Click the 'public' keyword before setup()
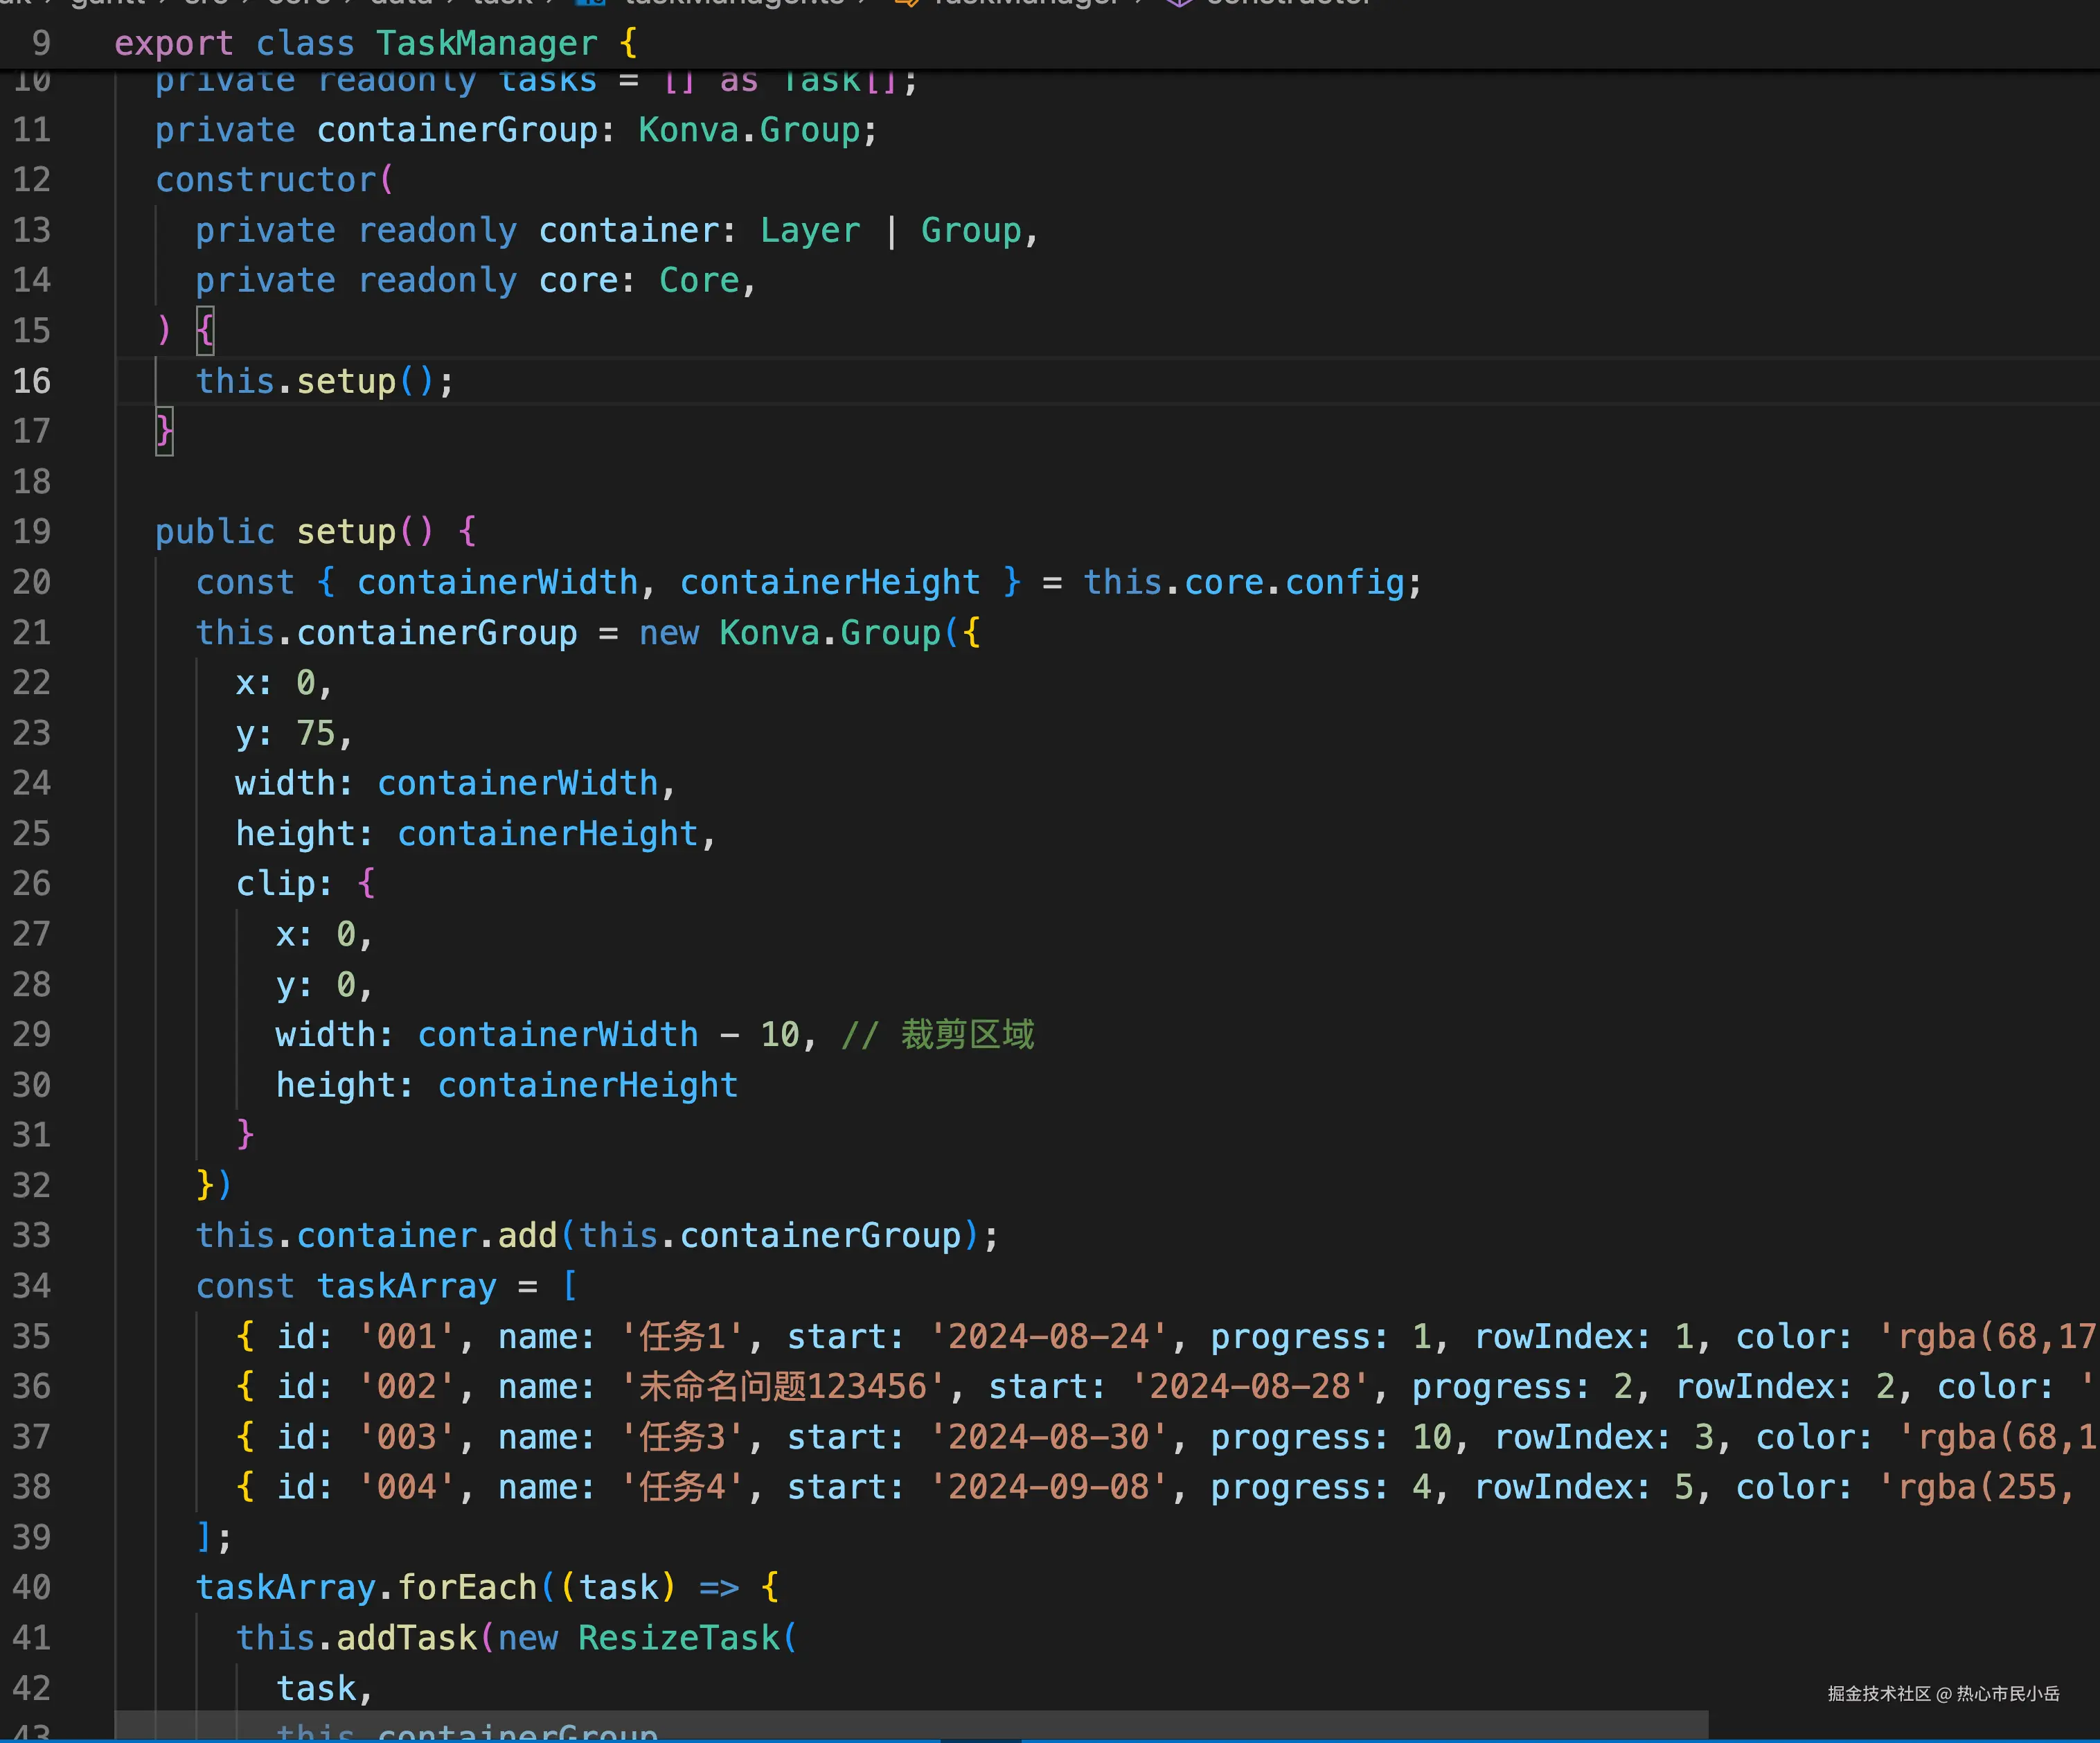Viewport: 2100px width, 1743px height. (x=215, y=532)
